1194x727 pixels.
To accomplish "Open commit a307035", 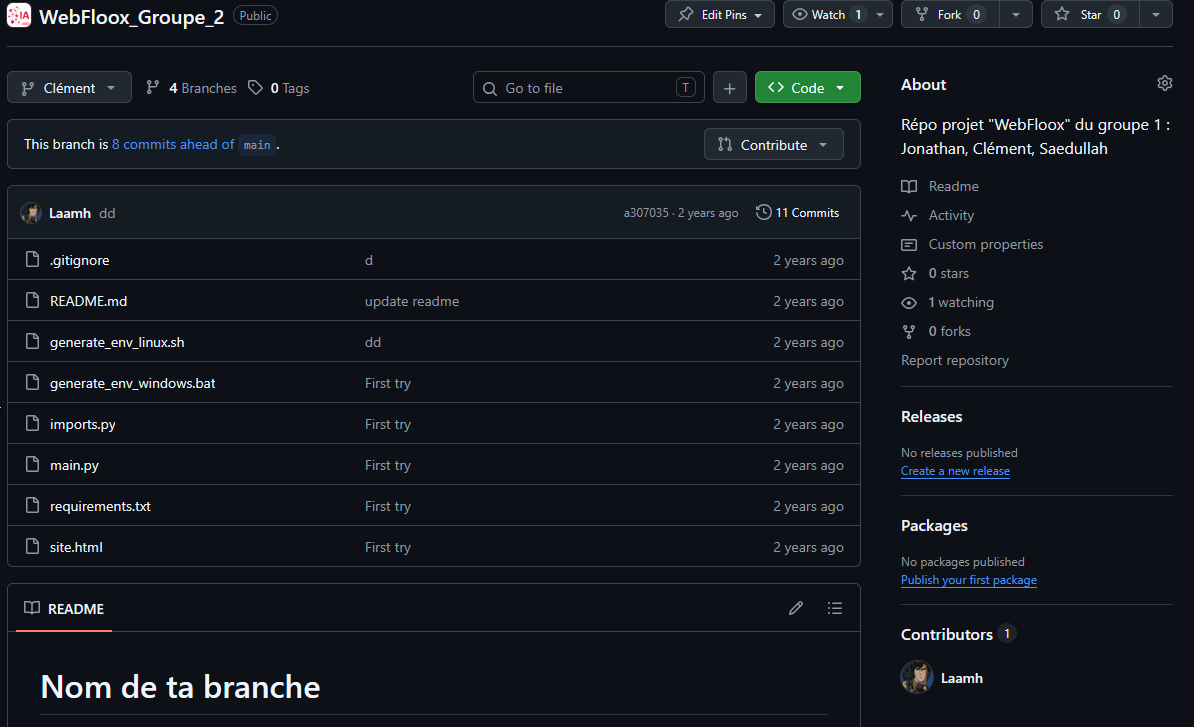I will click(x=646, y=213).
